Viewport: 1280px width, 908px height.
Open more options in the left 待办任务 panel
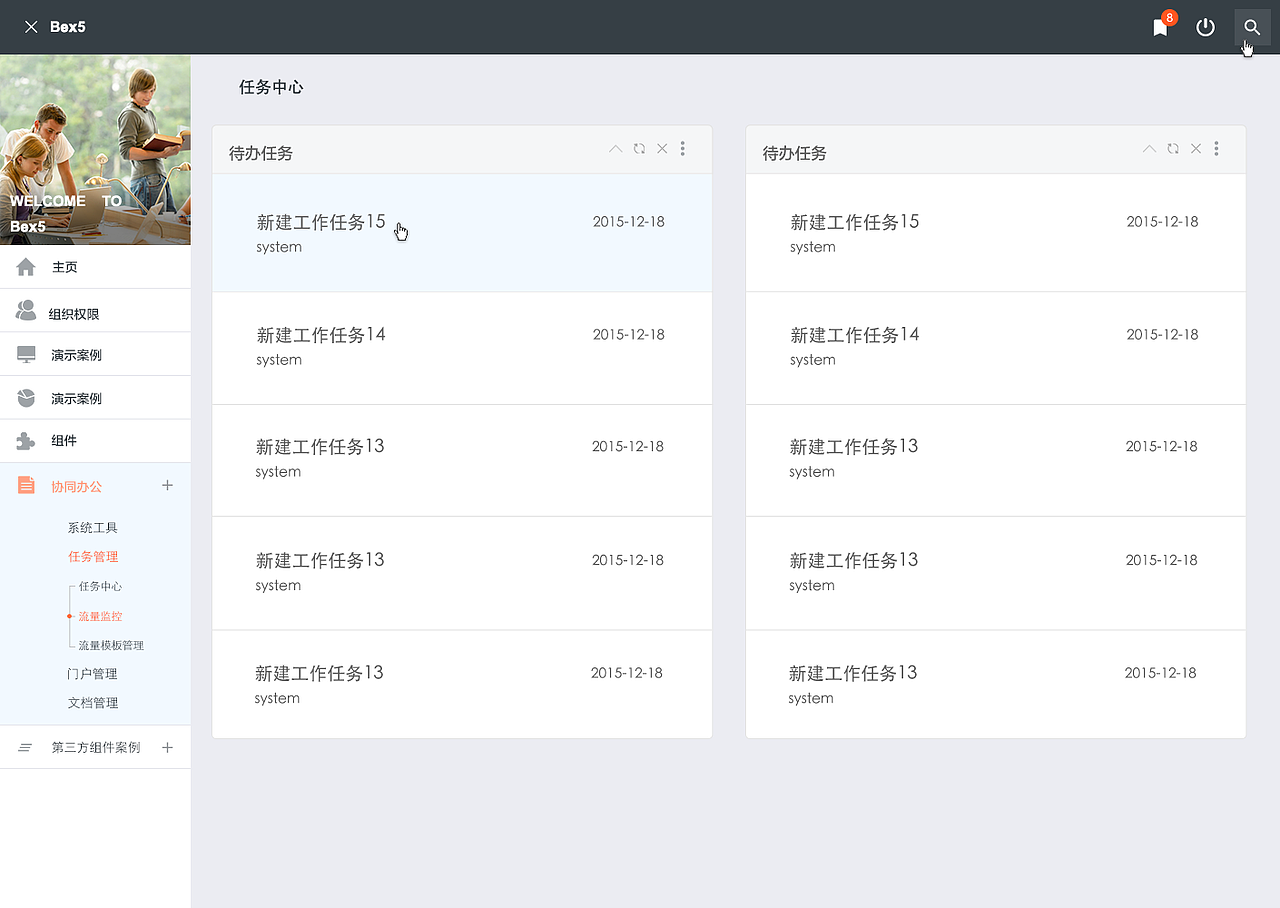click(683, 148)
